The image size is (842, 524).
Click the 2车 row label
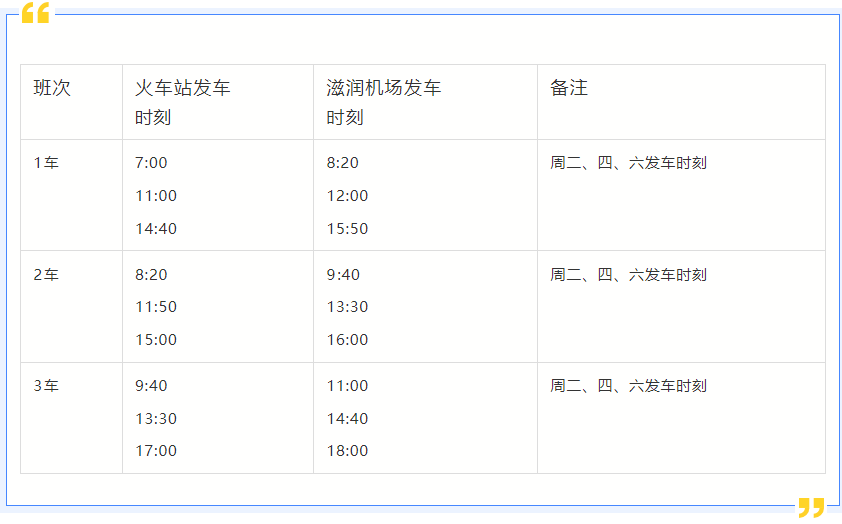46,275
